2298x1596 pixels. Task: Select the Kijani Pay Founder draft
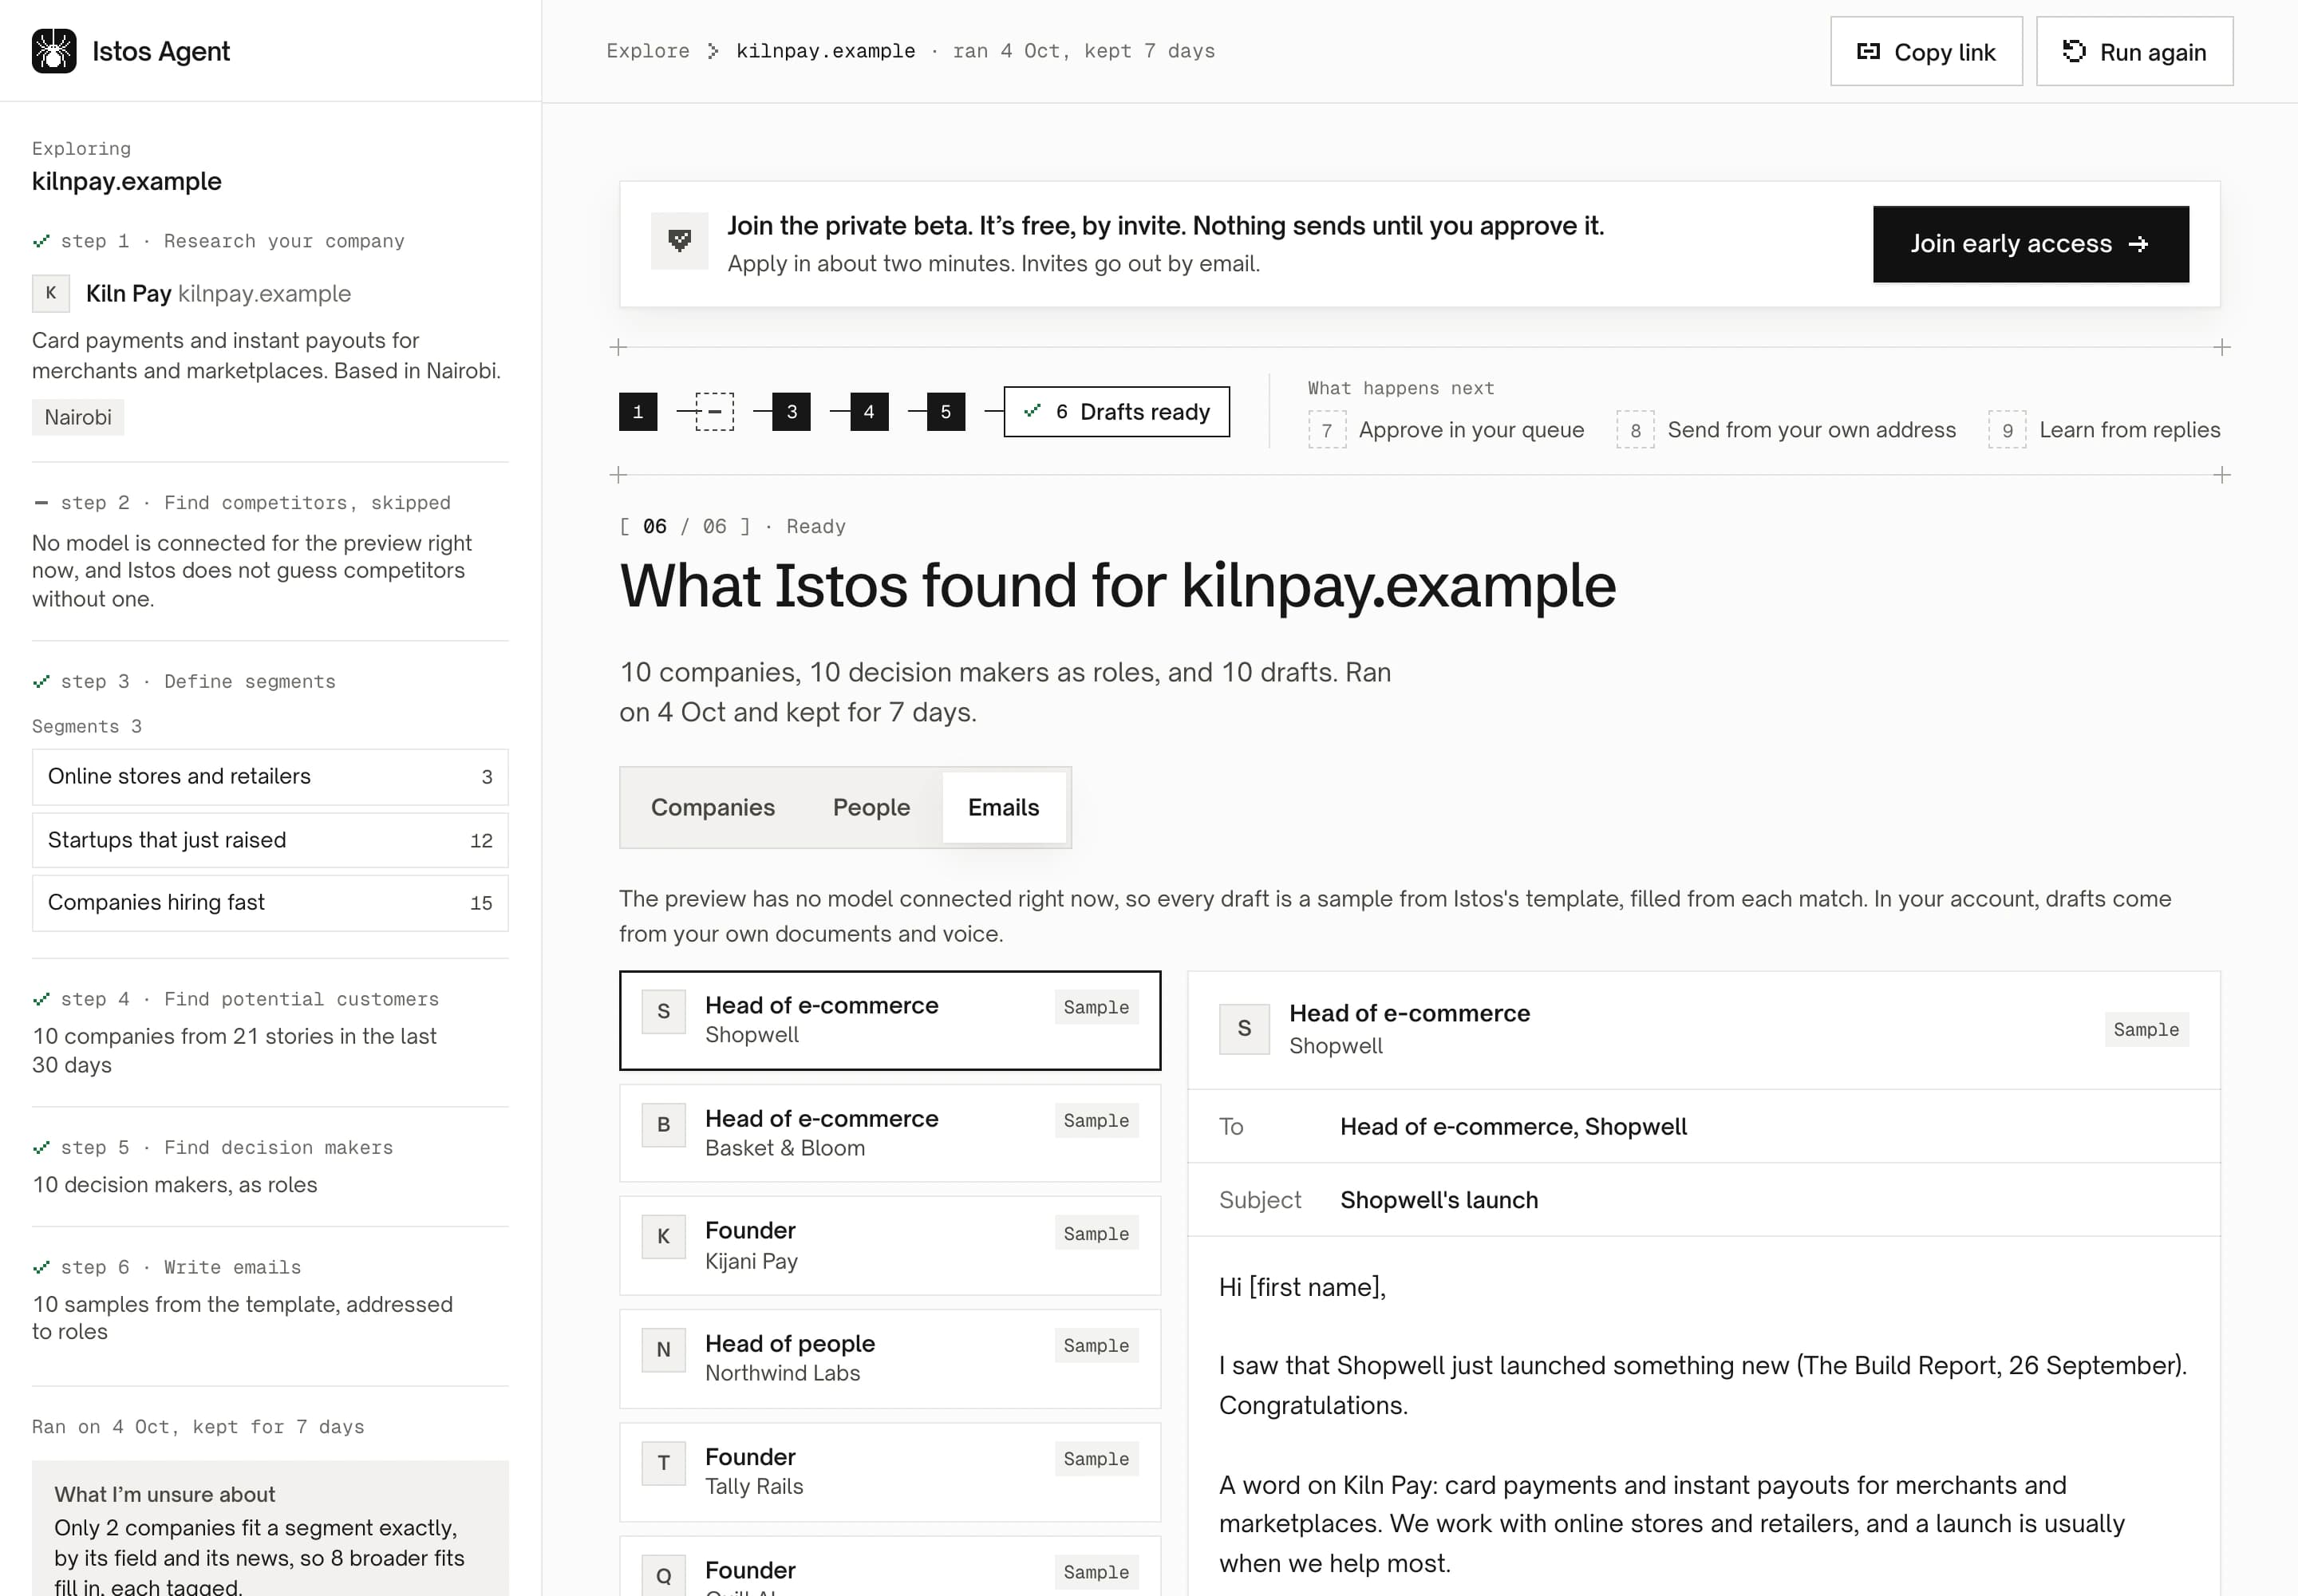tap(890, 1246)
